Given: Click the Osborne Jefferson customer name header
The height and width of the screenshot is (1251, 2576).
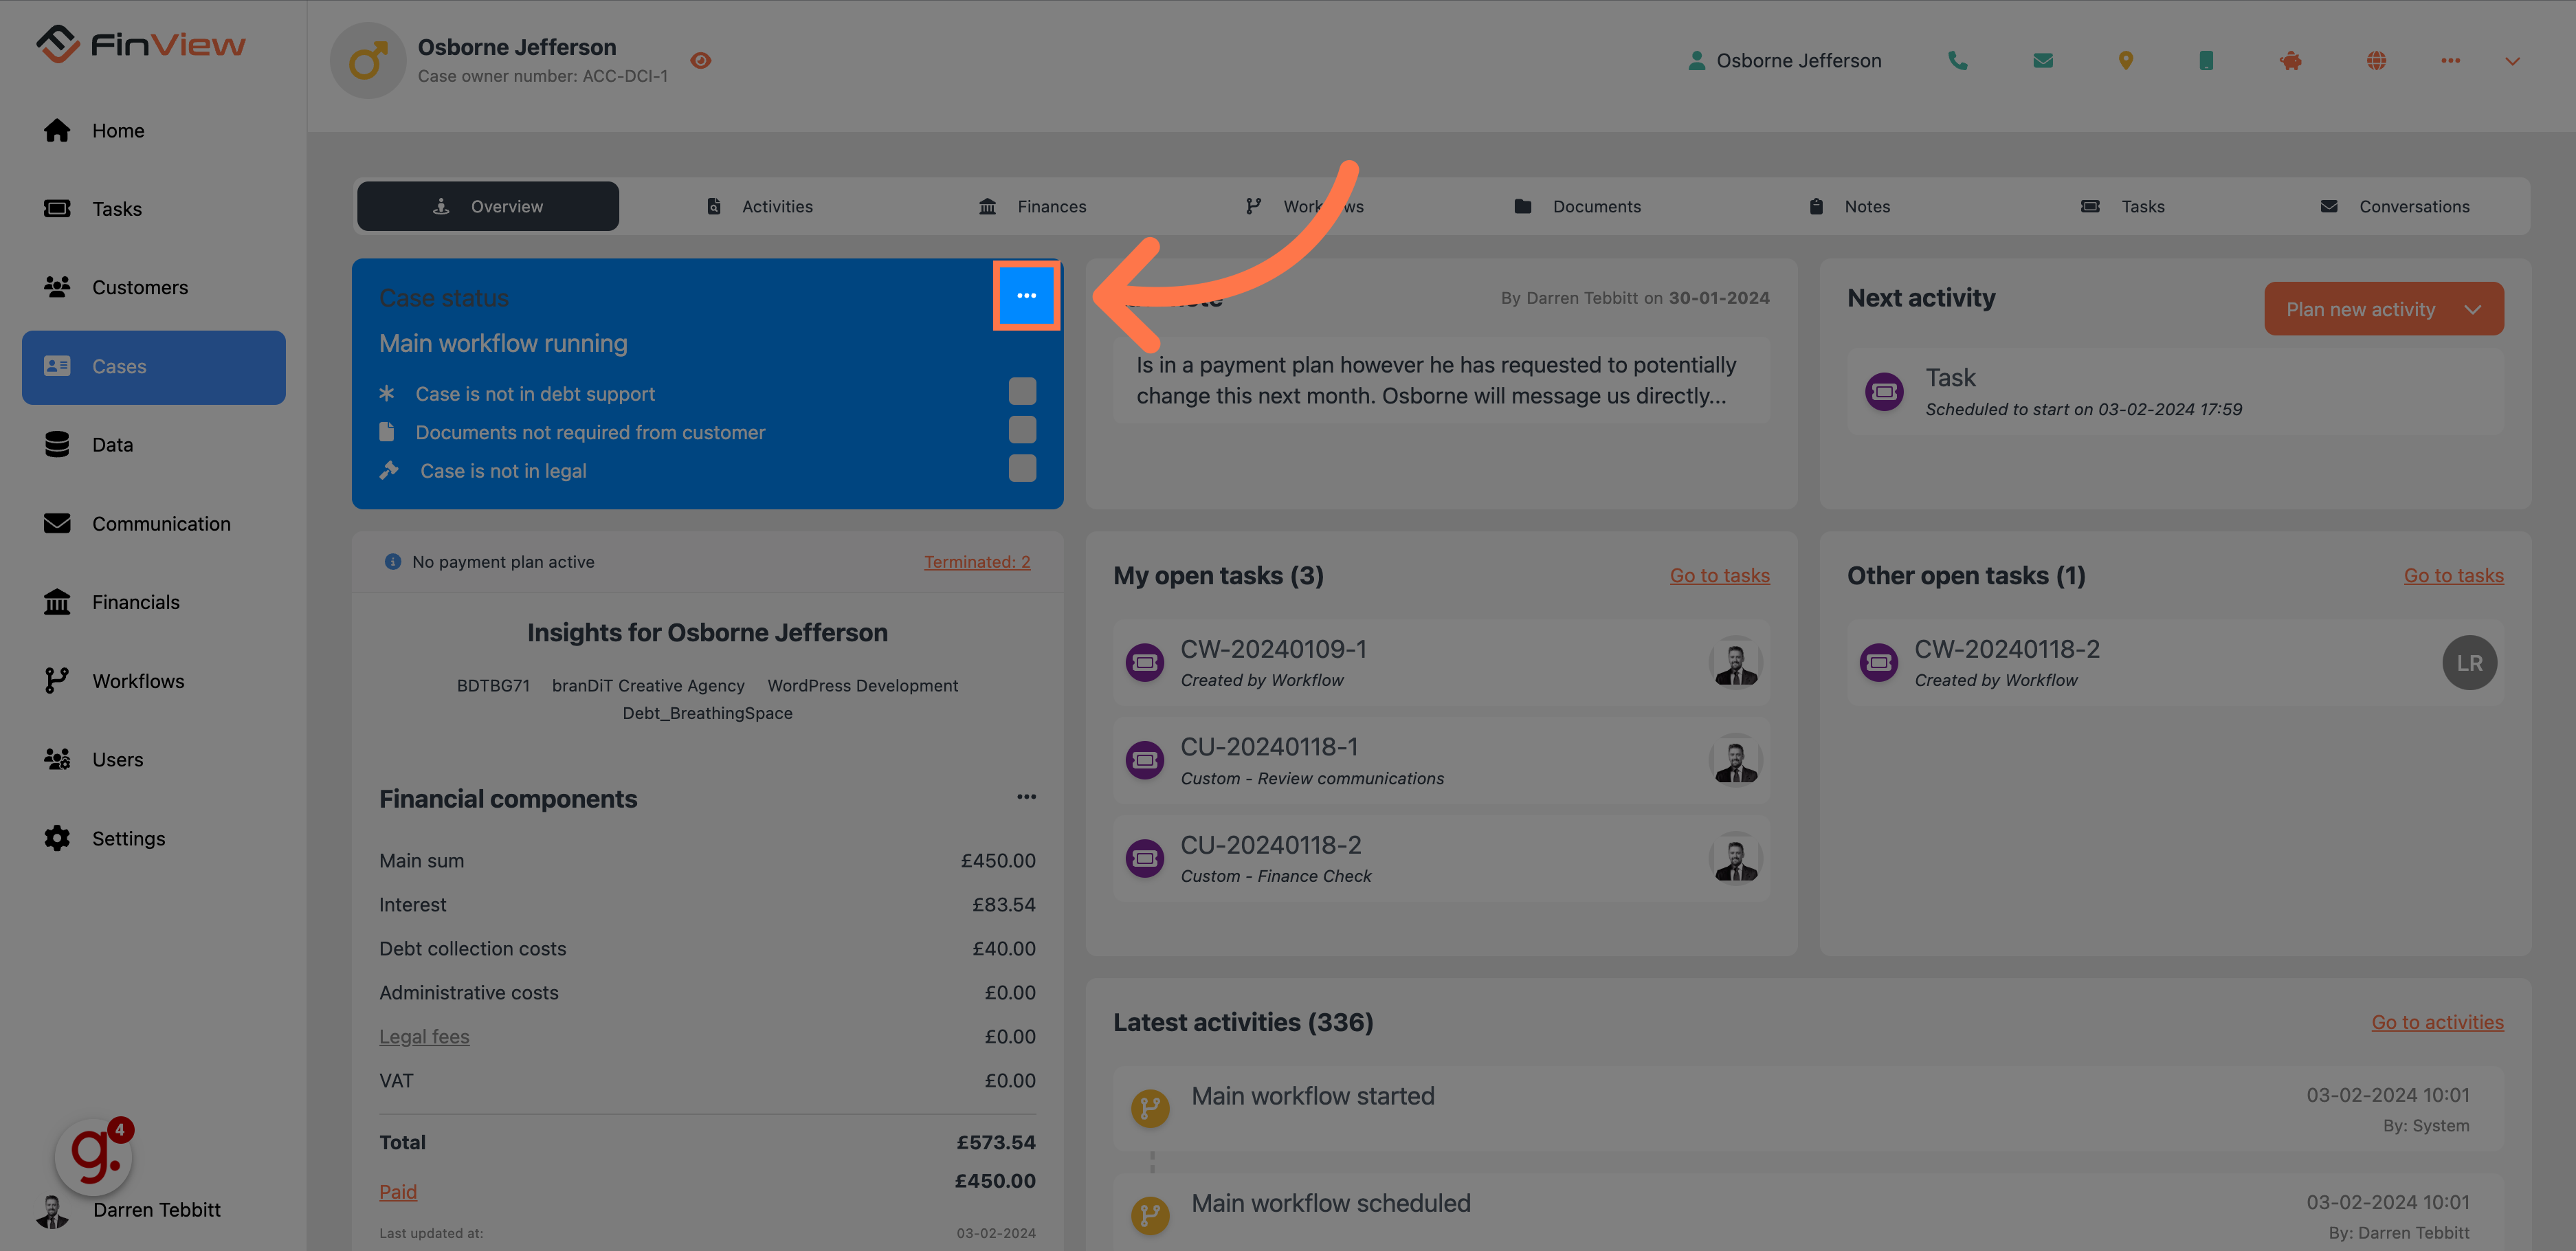Looking at the screenshot, I should coord(518,45).
